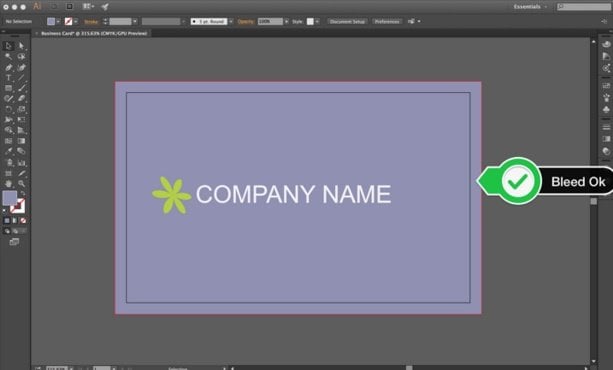Click the large Fill color swatch

(x=9, y=198)
